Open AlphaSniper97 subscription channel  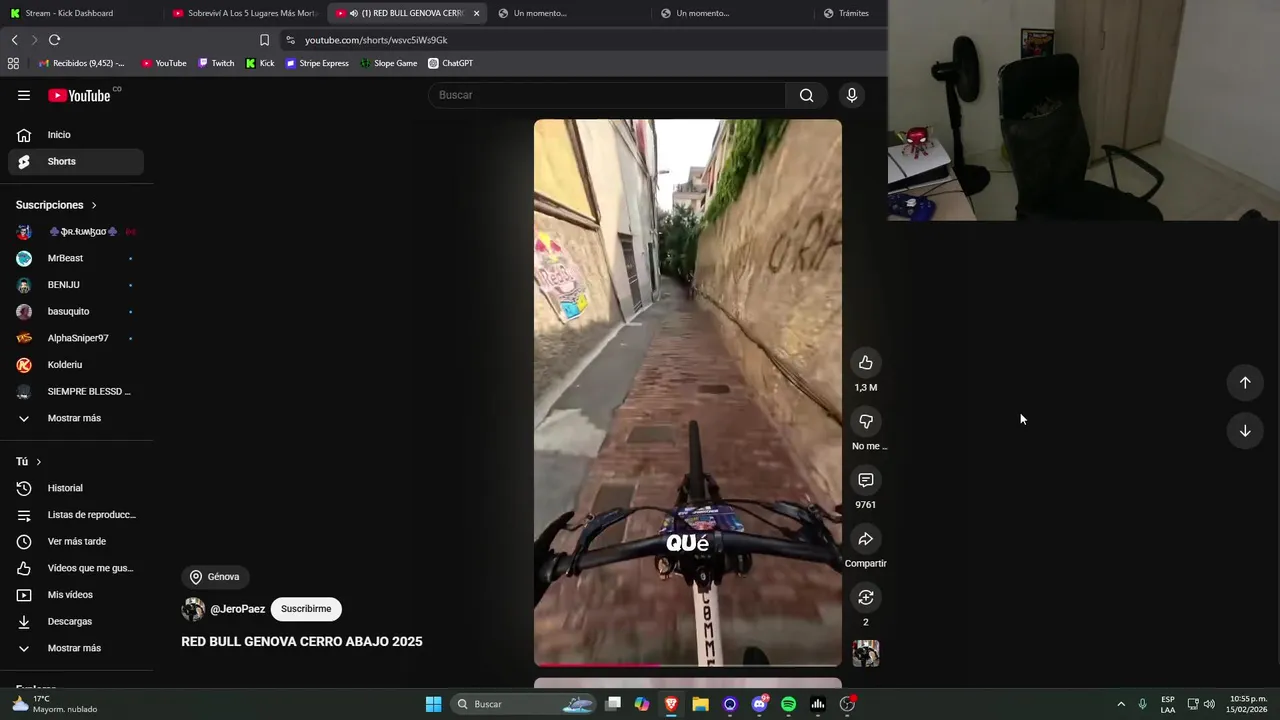pyautogui.click(x=75, y=338)
